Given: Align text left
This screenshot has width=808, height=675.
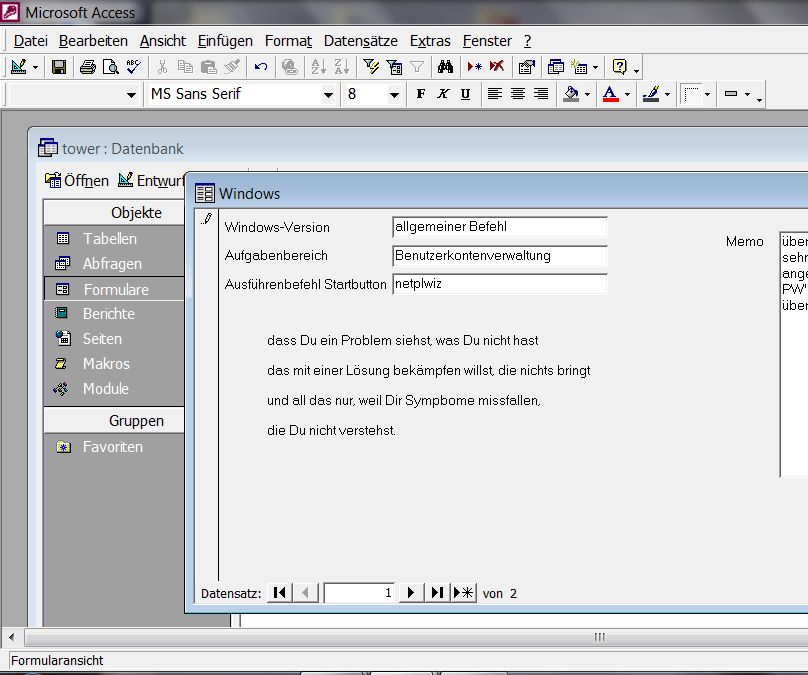Looking at the screenshot, I should [495, 94].
